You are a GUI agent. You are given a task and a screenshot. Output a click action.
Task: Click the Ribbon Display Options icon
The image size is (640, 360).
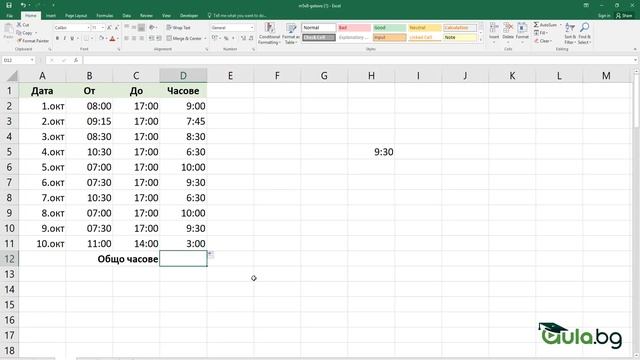[x=586, y=5]
